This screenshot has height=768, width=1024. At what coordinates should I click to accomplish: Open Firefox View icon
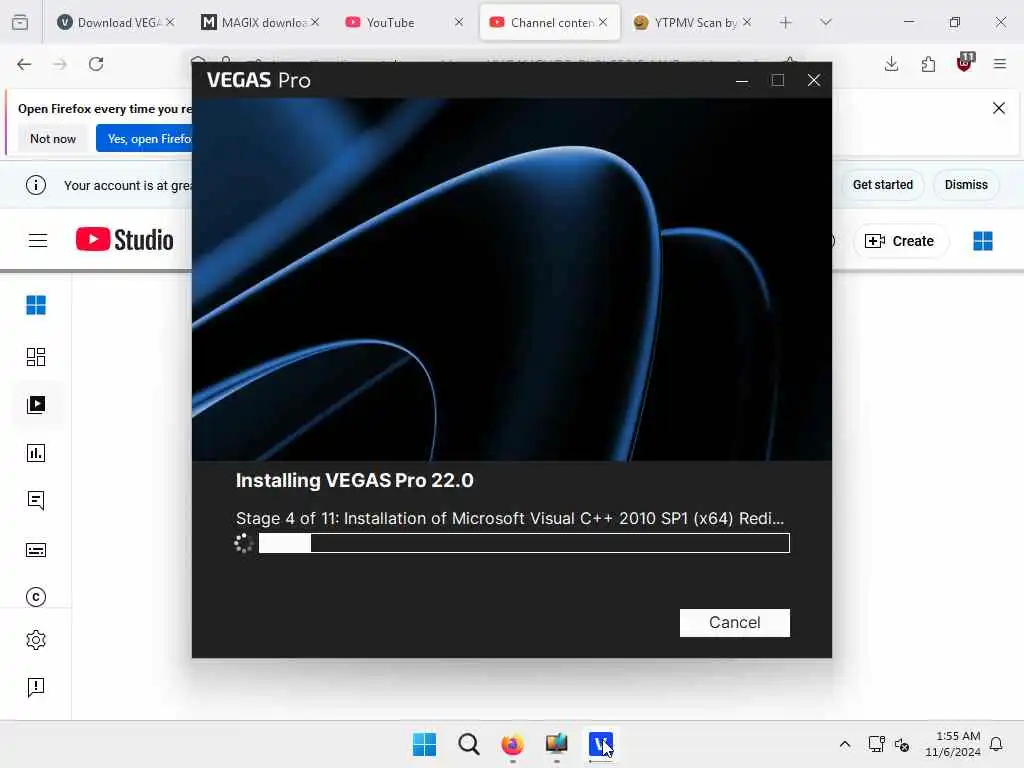point(20,23)
